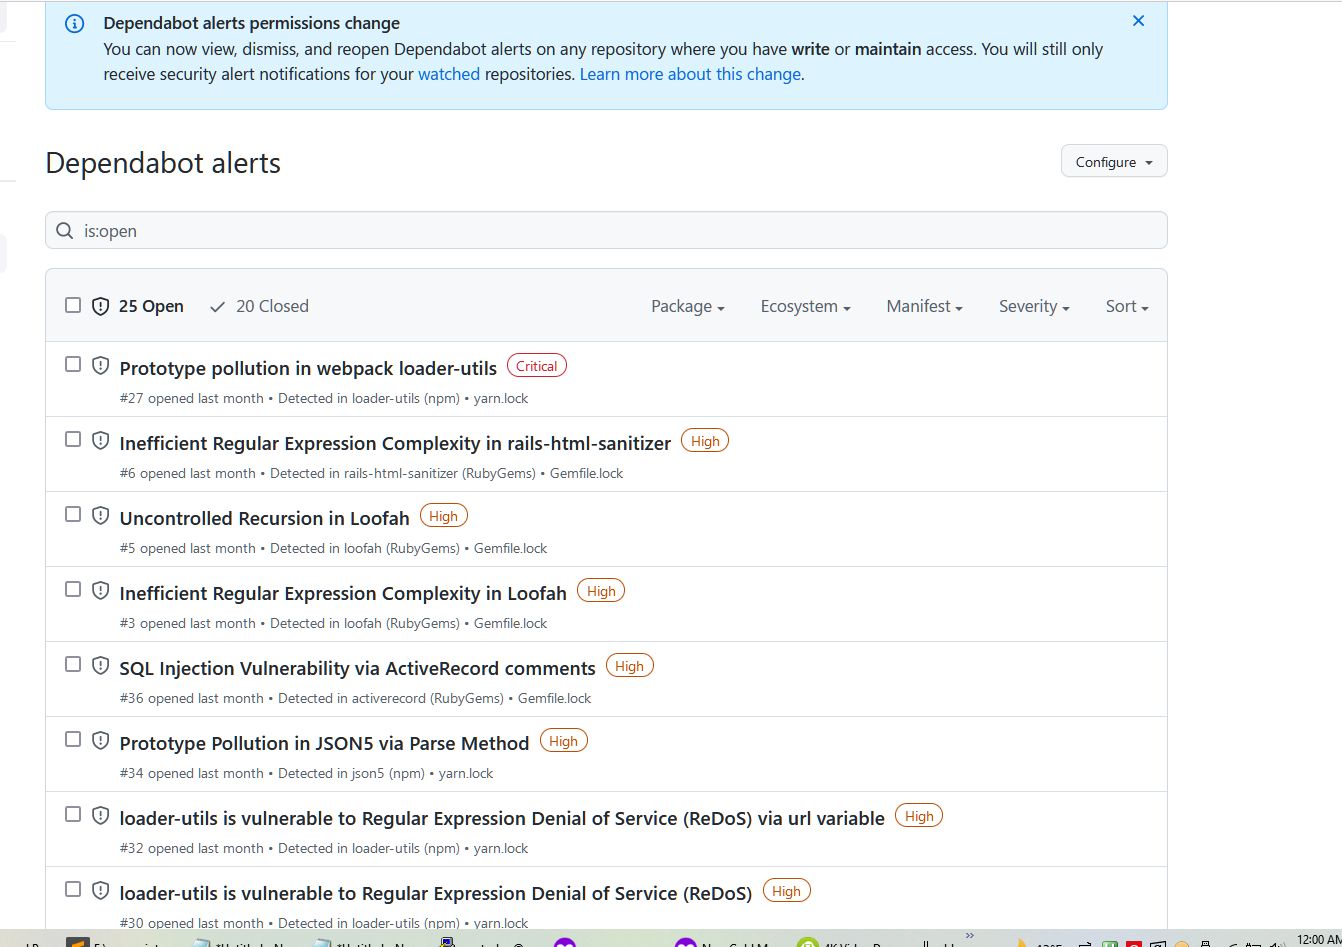The height and width of the screenshot is (947, 1342).
Task: Click shield icon of SQL Injection alert
Action: pos(100,666)
